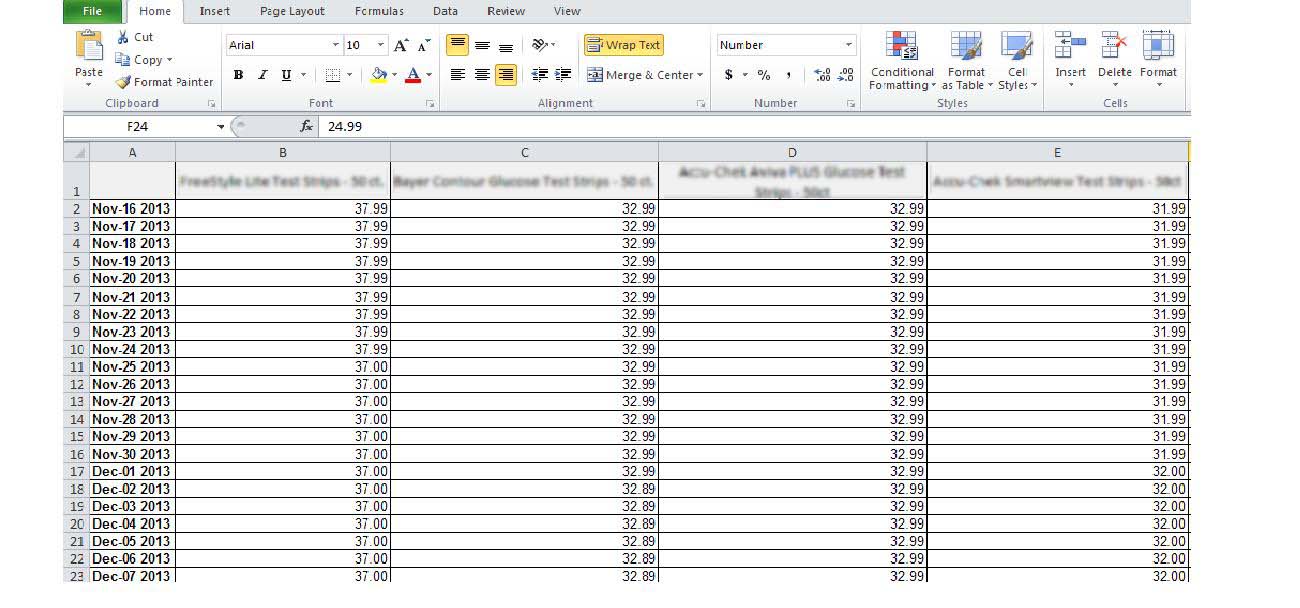Click the top align icon
1300x608 pixels.
tap(457, 45)
